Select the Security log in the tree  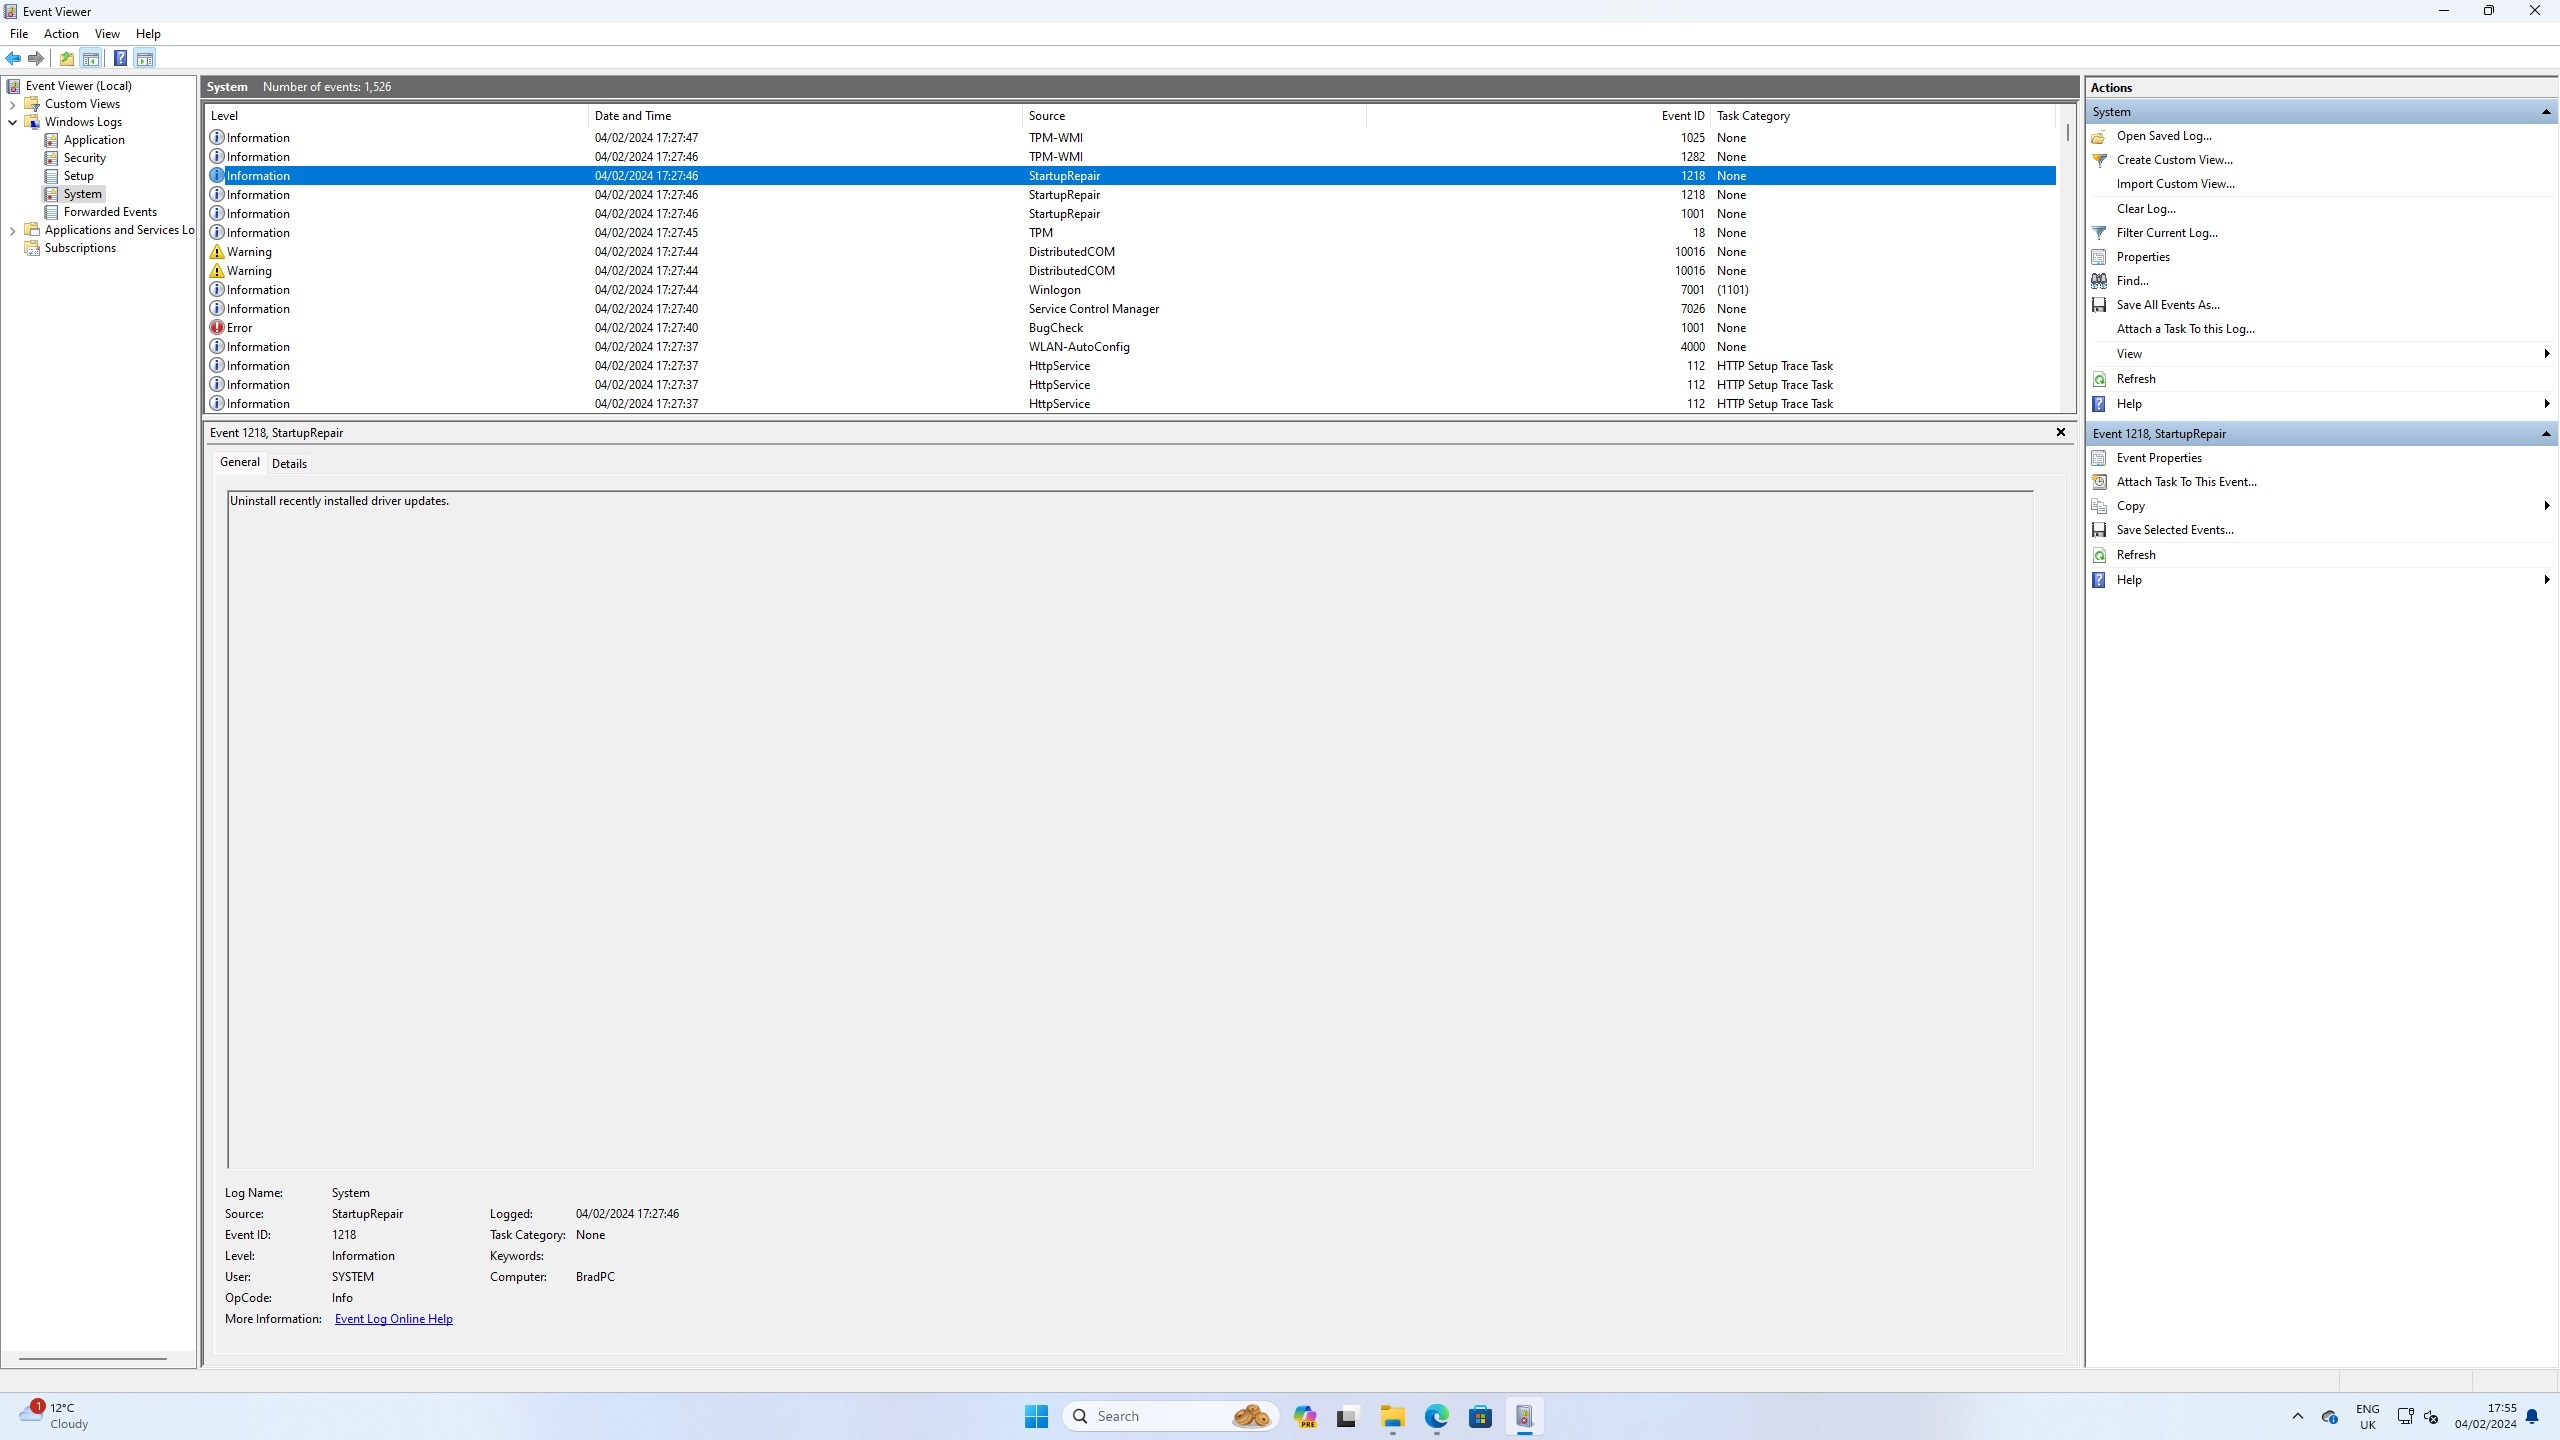[84, 158]
